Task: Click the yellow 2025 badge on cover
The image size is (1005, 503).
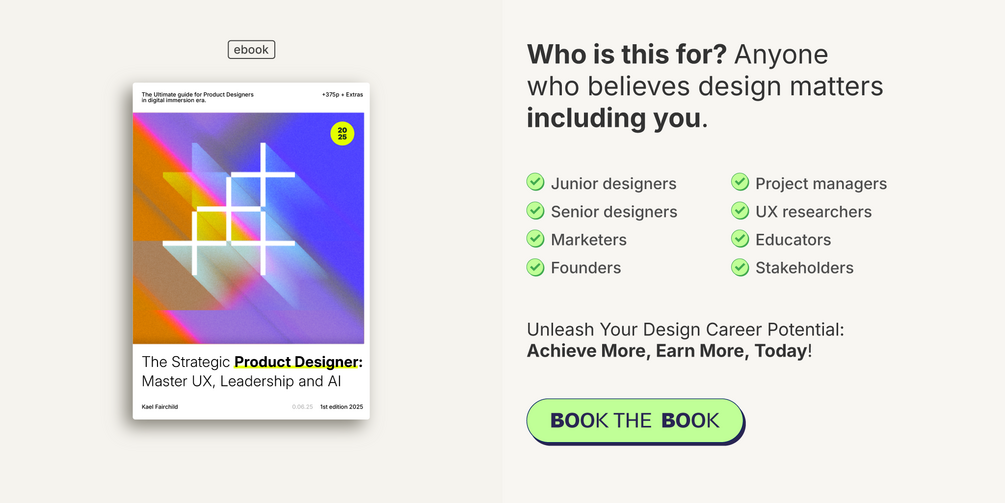Action: (x=342, y=134)
